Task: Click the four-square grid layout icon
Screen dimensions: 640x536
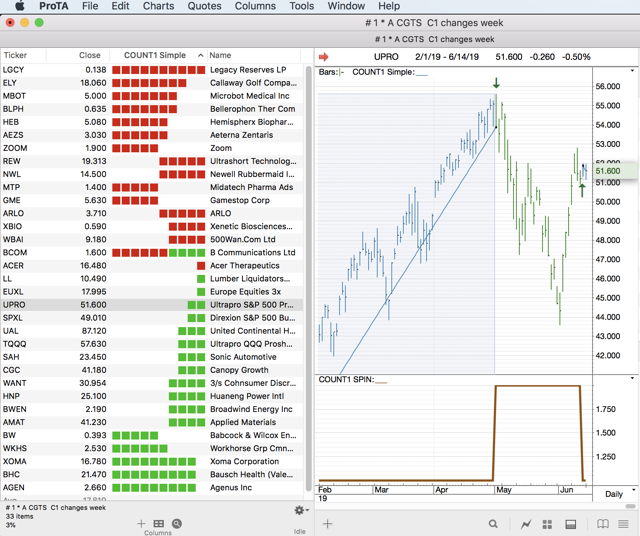Action: pos(547,524)
